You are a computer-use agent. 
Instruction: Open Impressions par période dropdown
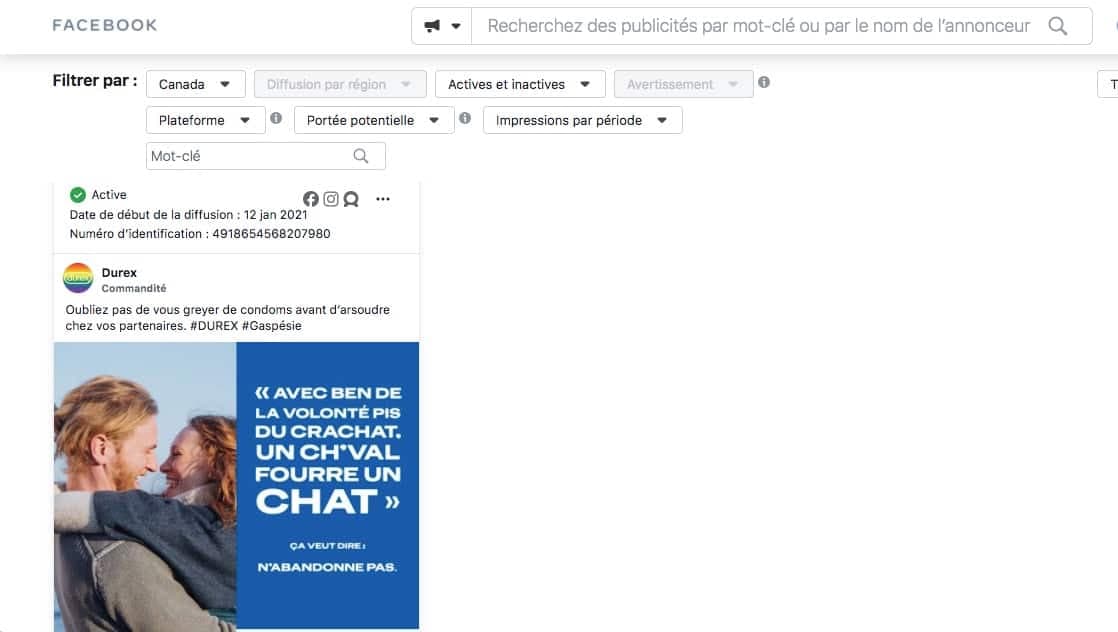coord(582,120)
